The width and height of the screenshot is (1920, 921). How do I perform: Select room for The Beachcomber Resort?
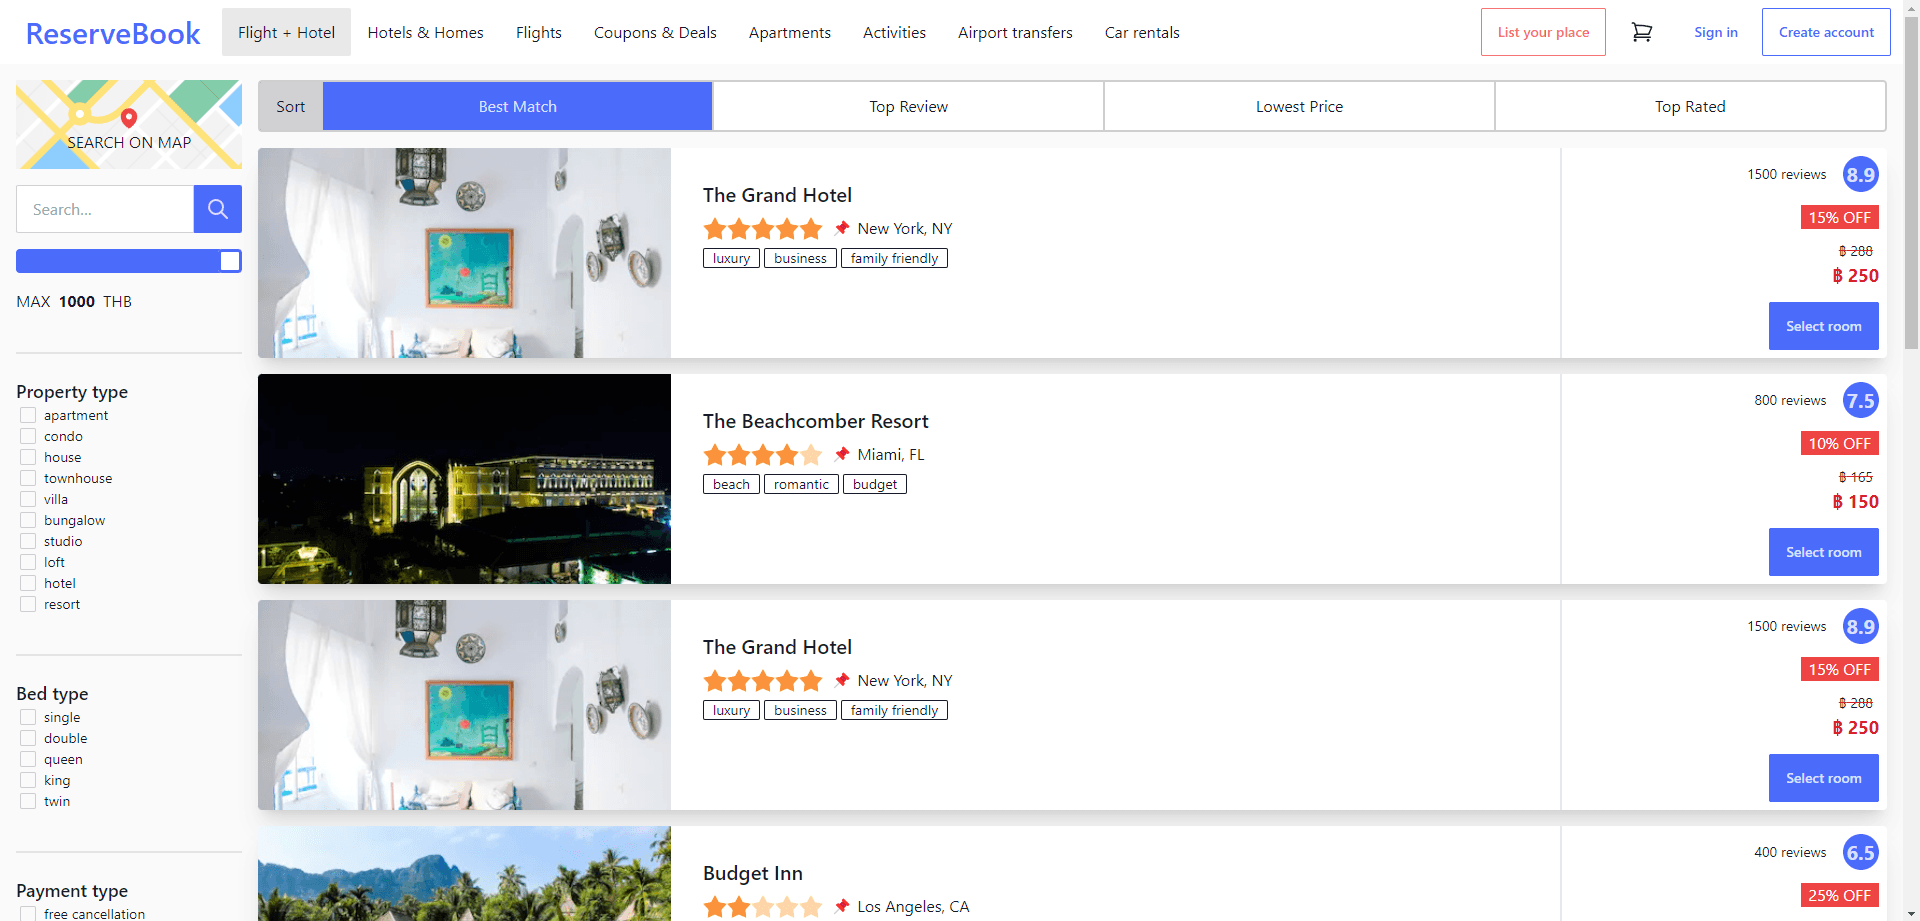(1823, 552)
